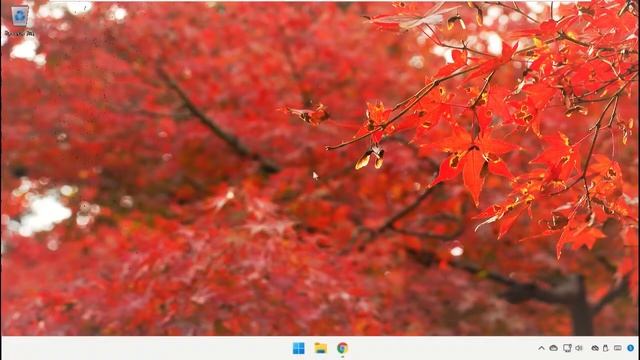Click the USB device tray icon
This screenshot has height=360, width=640.
[605, 348]
